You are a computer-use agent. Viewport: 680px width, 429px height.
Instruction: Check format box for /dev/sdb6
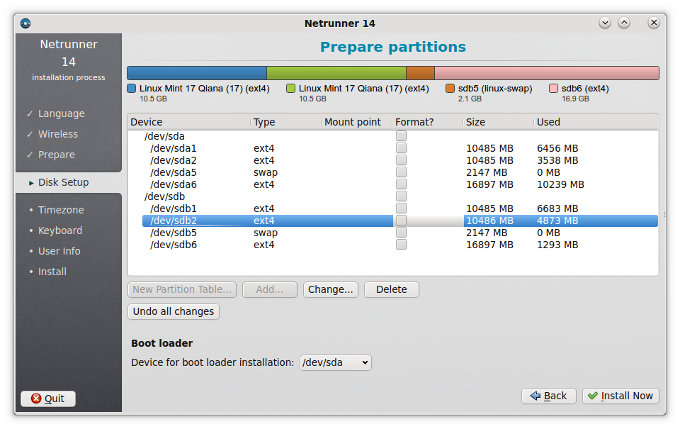pyautogui.click(x=401, y=244)
